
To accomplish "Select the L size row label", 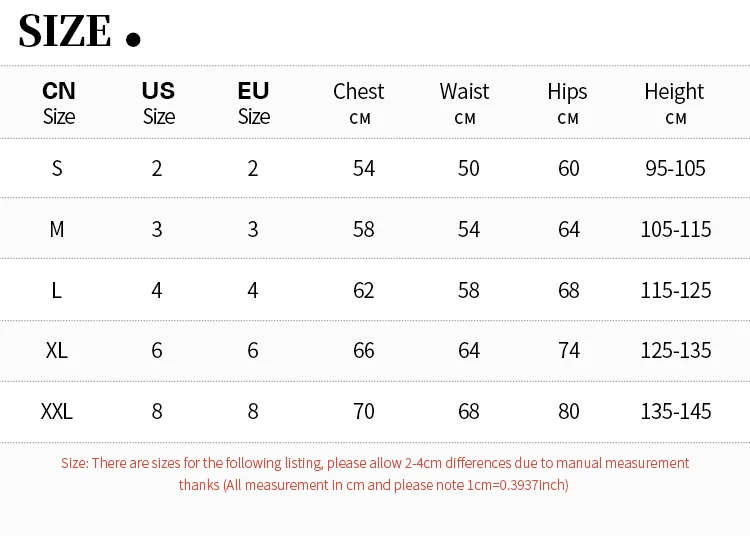I will coord(56,290).
